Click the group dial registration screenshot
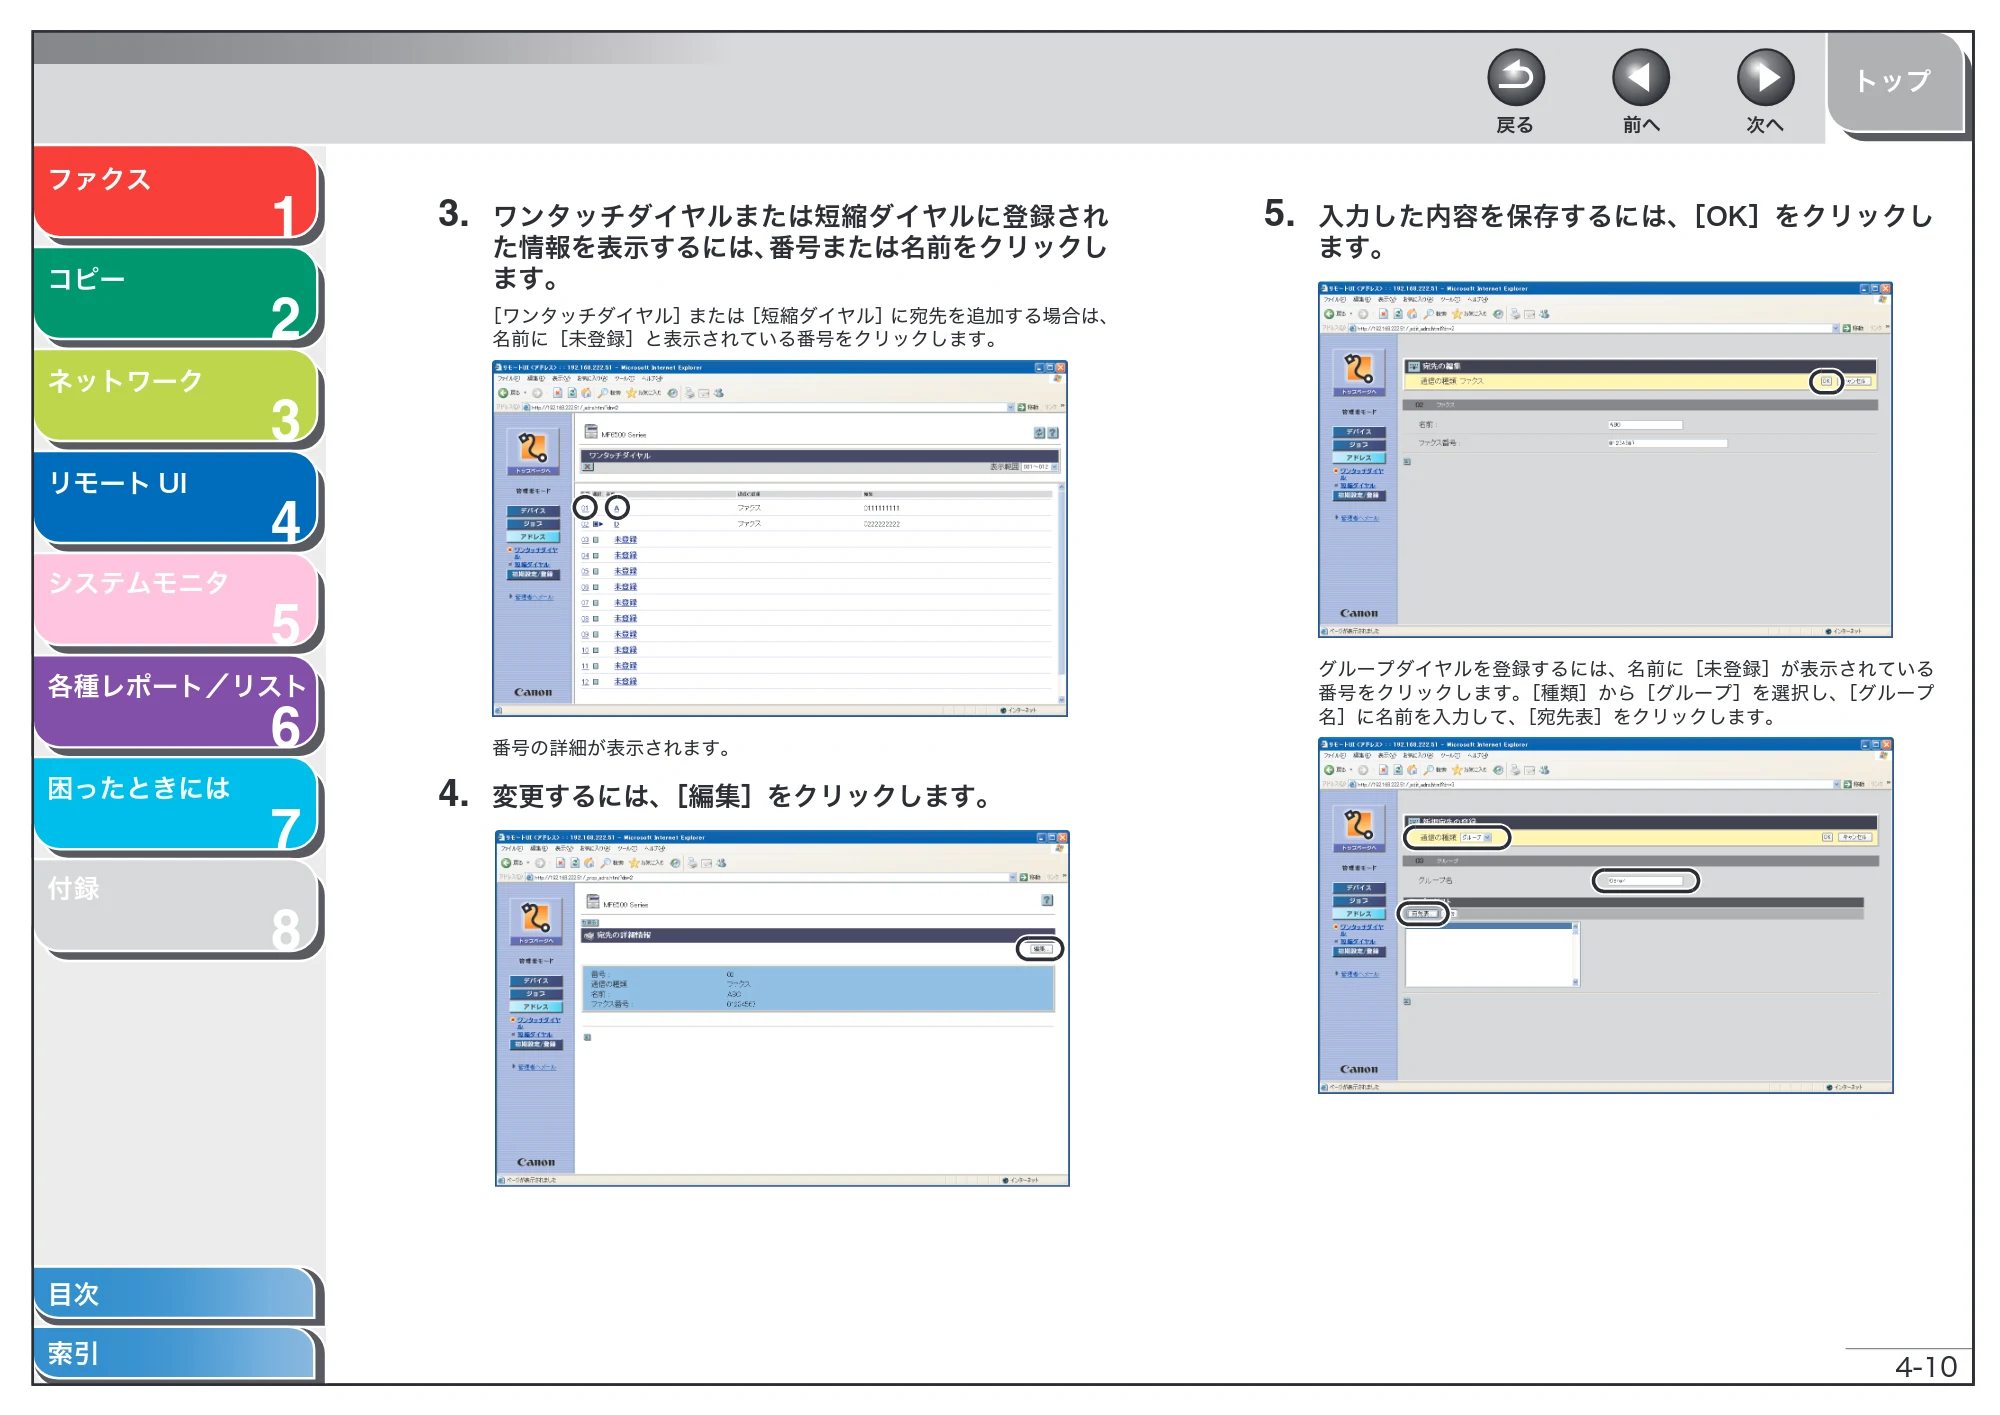The image size is (2000, 1415). tap(1605, 915)
